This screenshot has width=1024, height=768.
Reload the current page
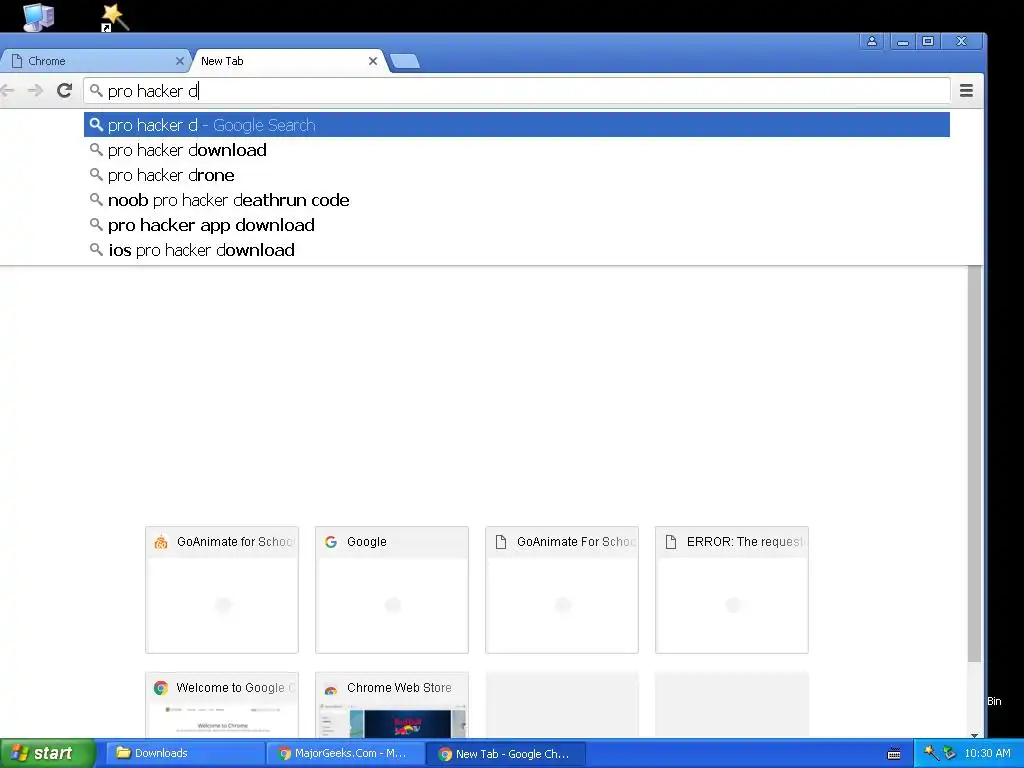tap(64, 90)
